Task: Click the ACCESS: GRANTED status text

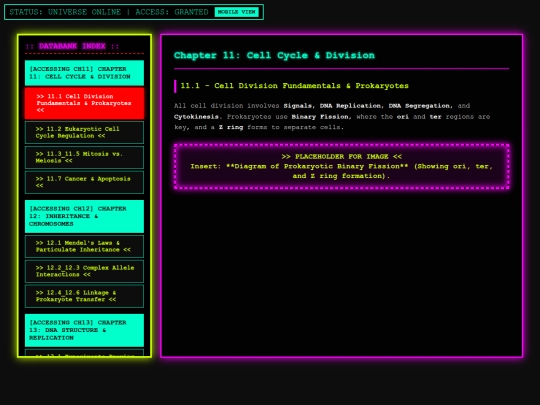Action: [x=172, y=12]
